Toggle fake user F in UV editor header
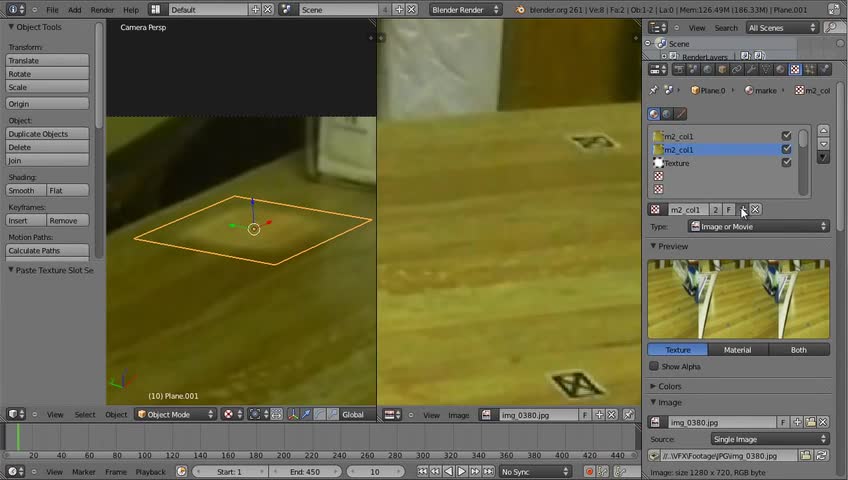This screenshot has width=848, height=480. [585, 415]
